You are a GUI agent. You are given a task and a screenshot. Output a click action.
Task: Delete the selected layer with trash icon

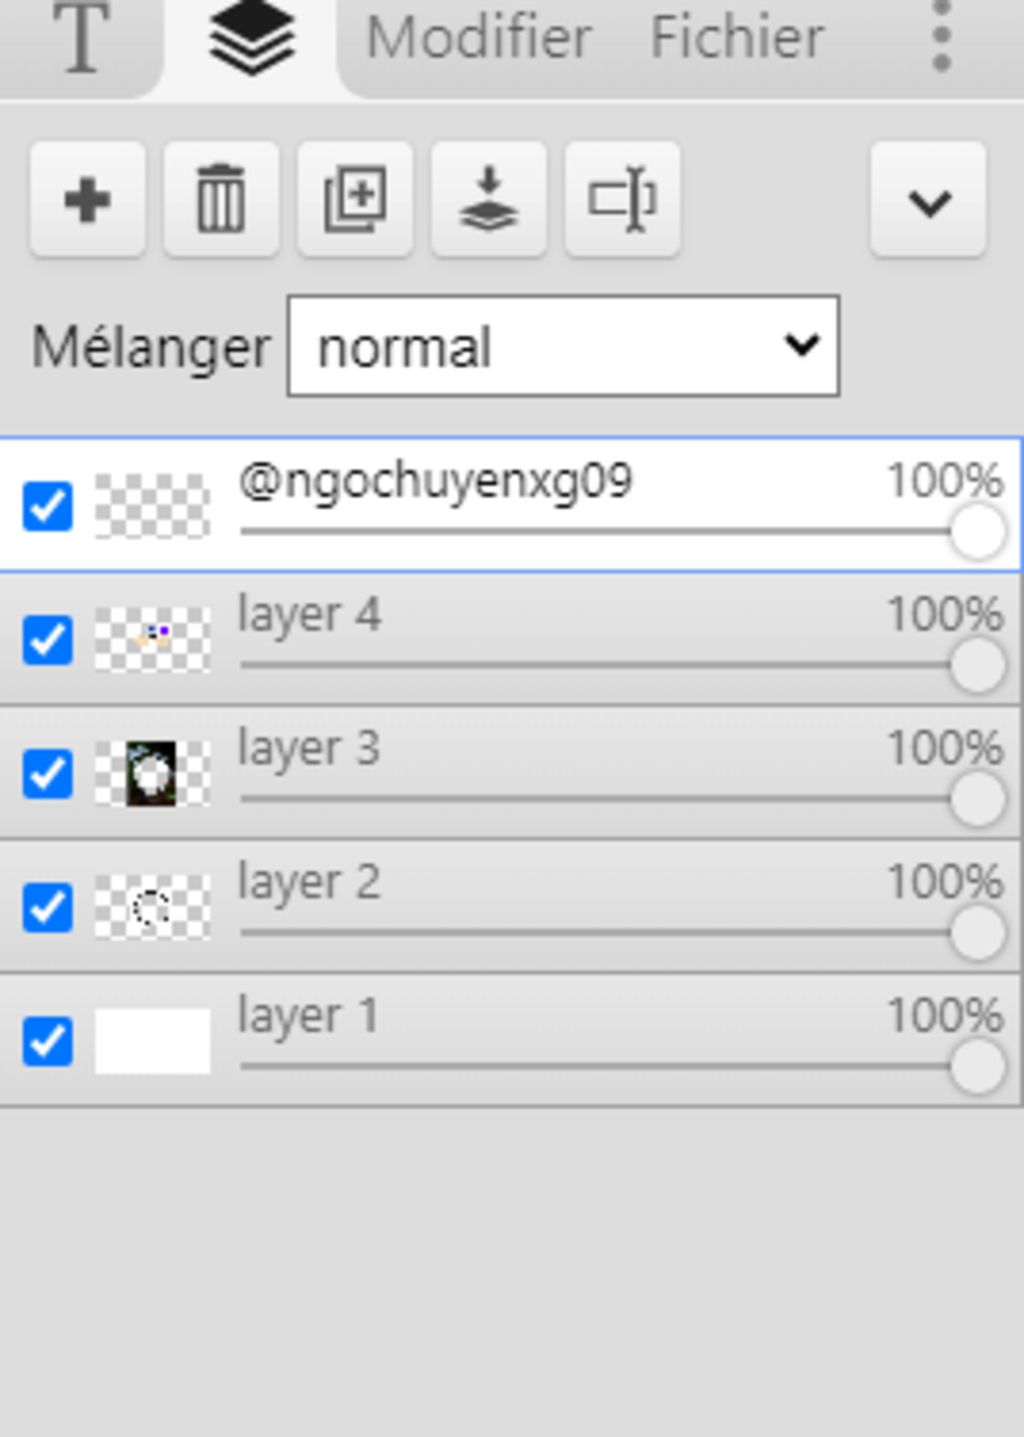[x=221, y=200]
